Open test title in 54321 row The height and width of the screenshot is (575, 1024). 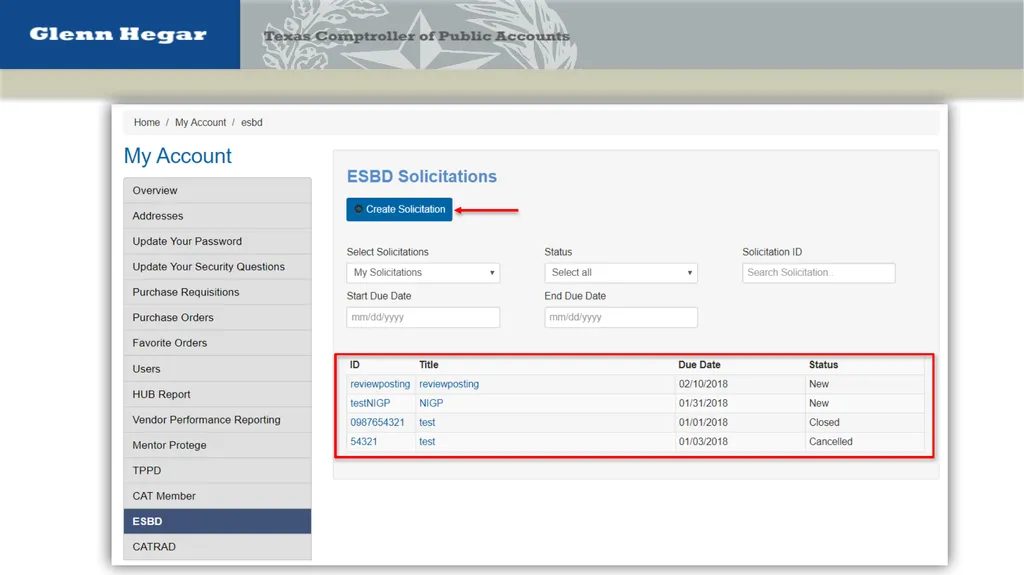point(427,442)
